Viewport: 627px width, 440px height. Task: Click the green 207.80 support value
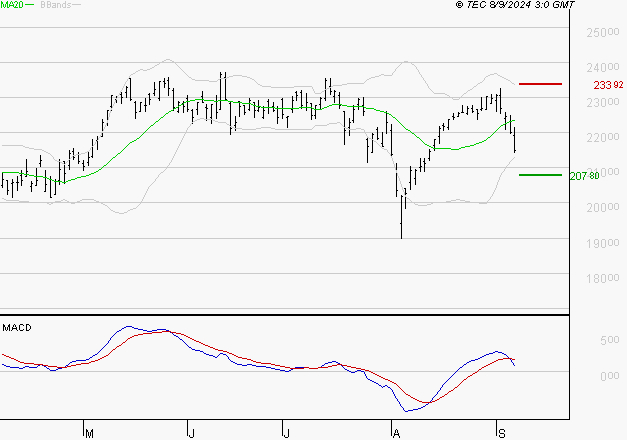pyautogui.click(x=584, y=176)
